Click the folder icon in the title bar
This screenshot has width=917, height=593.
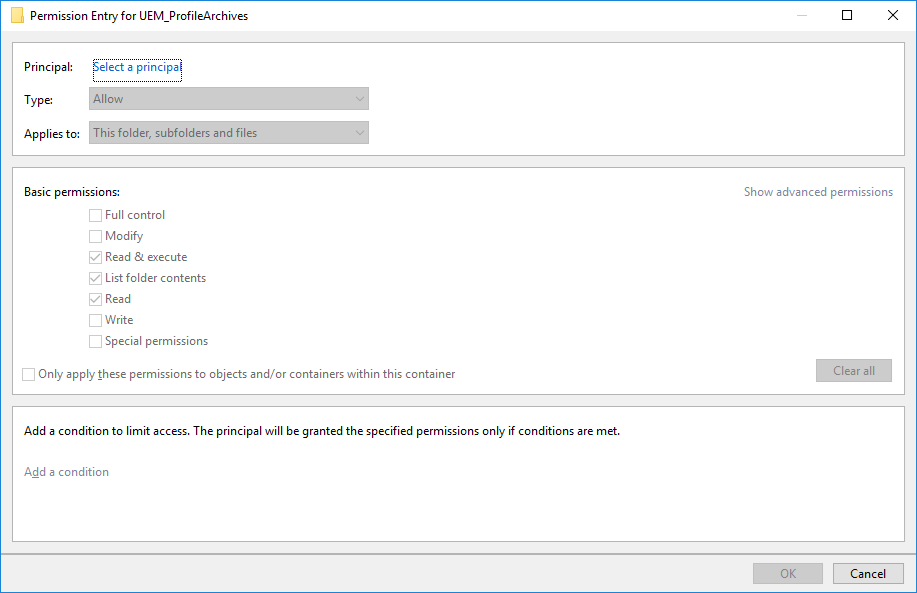(17, 15)
